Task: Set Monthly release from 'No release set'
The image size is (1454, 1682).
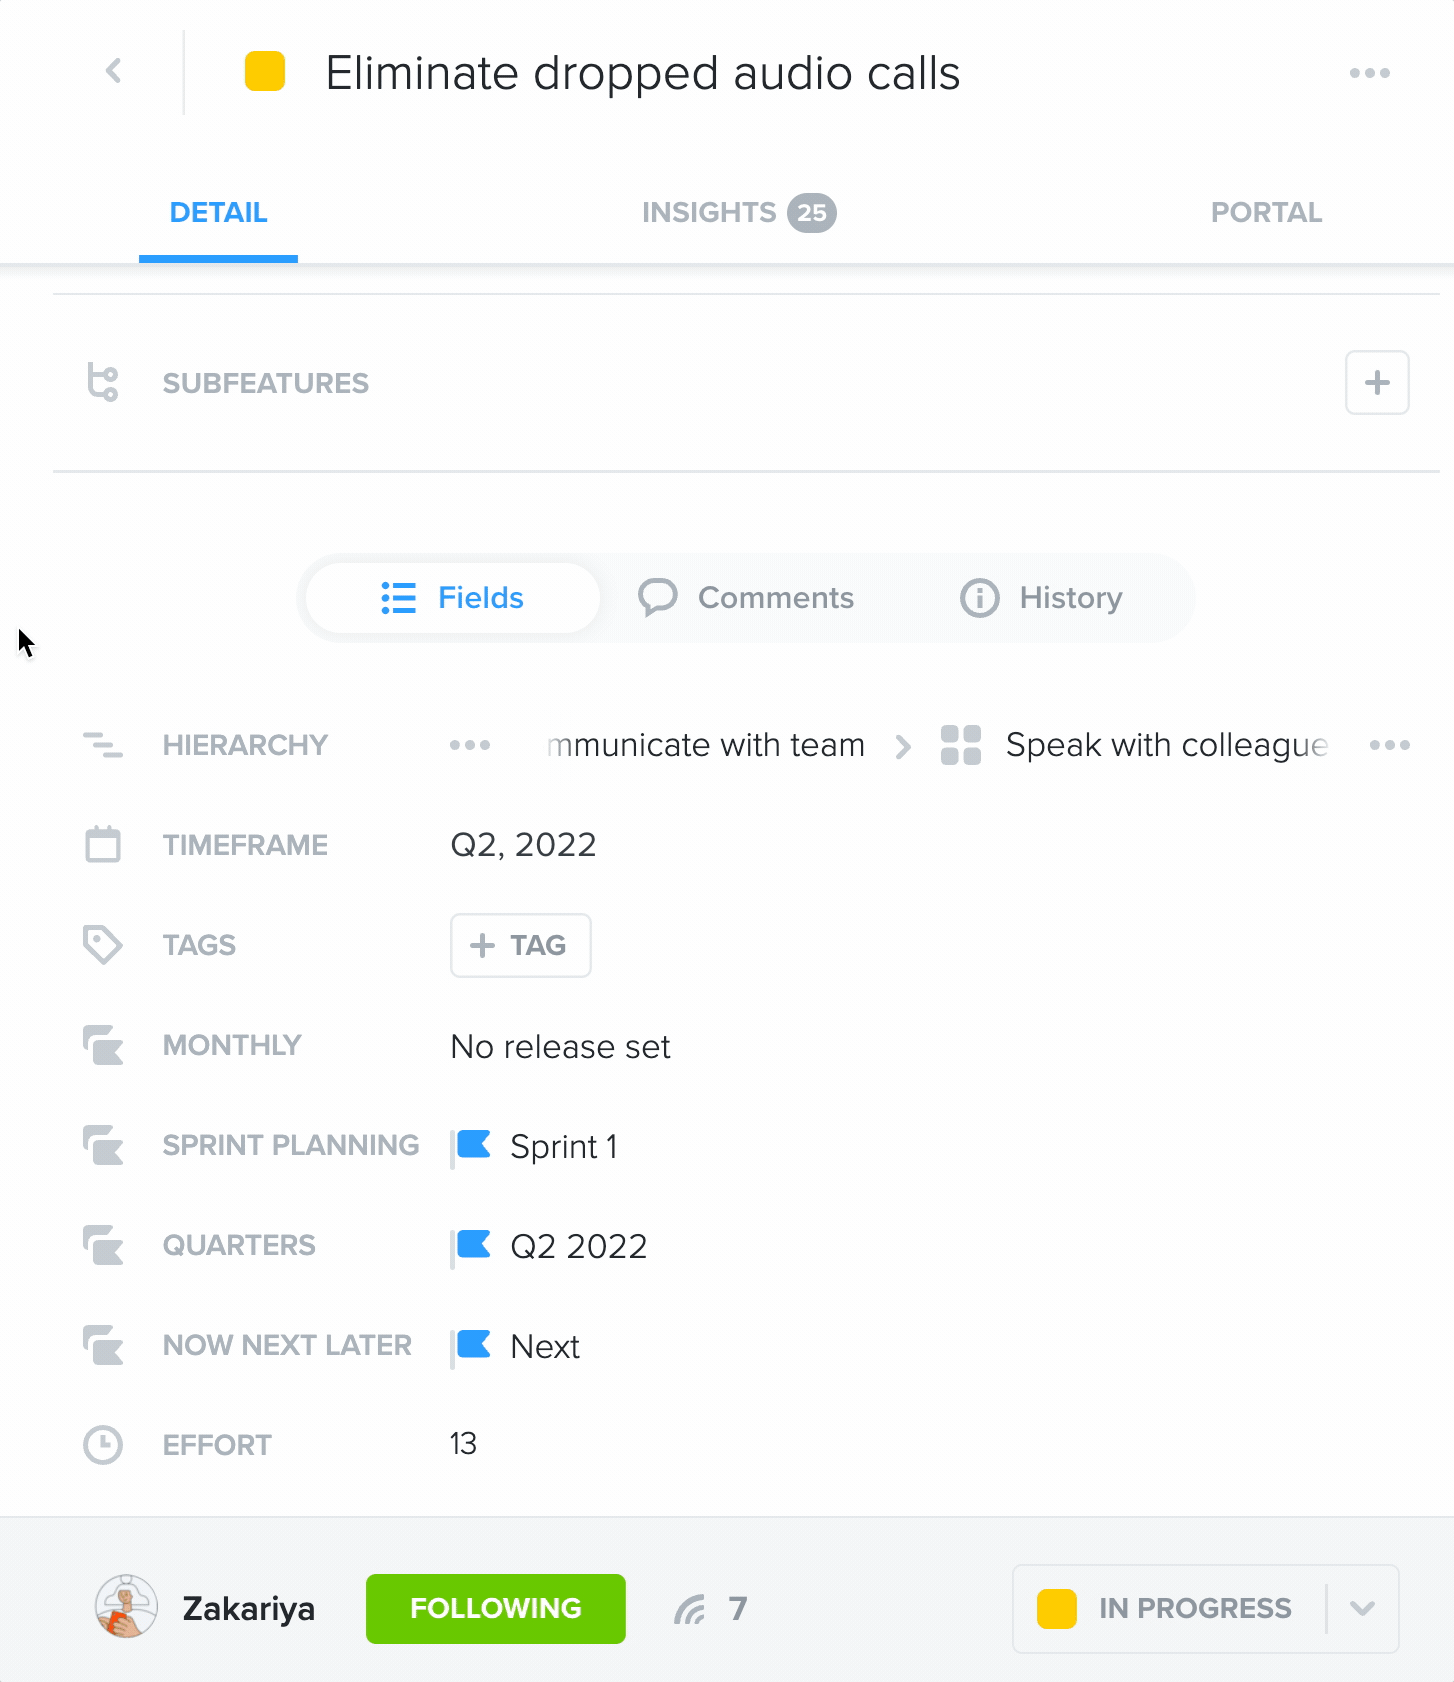Action: pyautogui.click(x=560, y=1047)
